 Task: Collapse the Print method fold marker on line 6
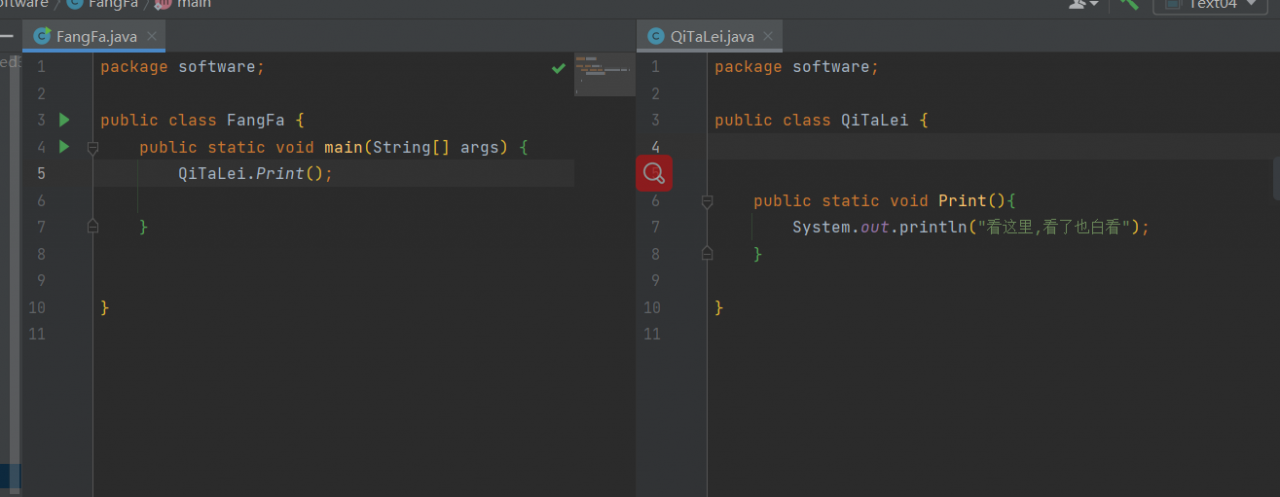[707, 201]
